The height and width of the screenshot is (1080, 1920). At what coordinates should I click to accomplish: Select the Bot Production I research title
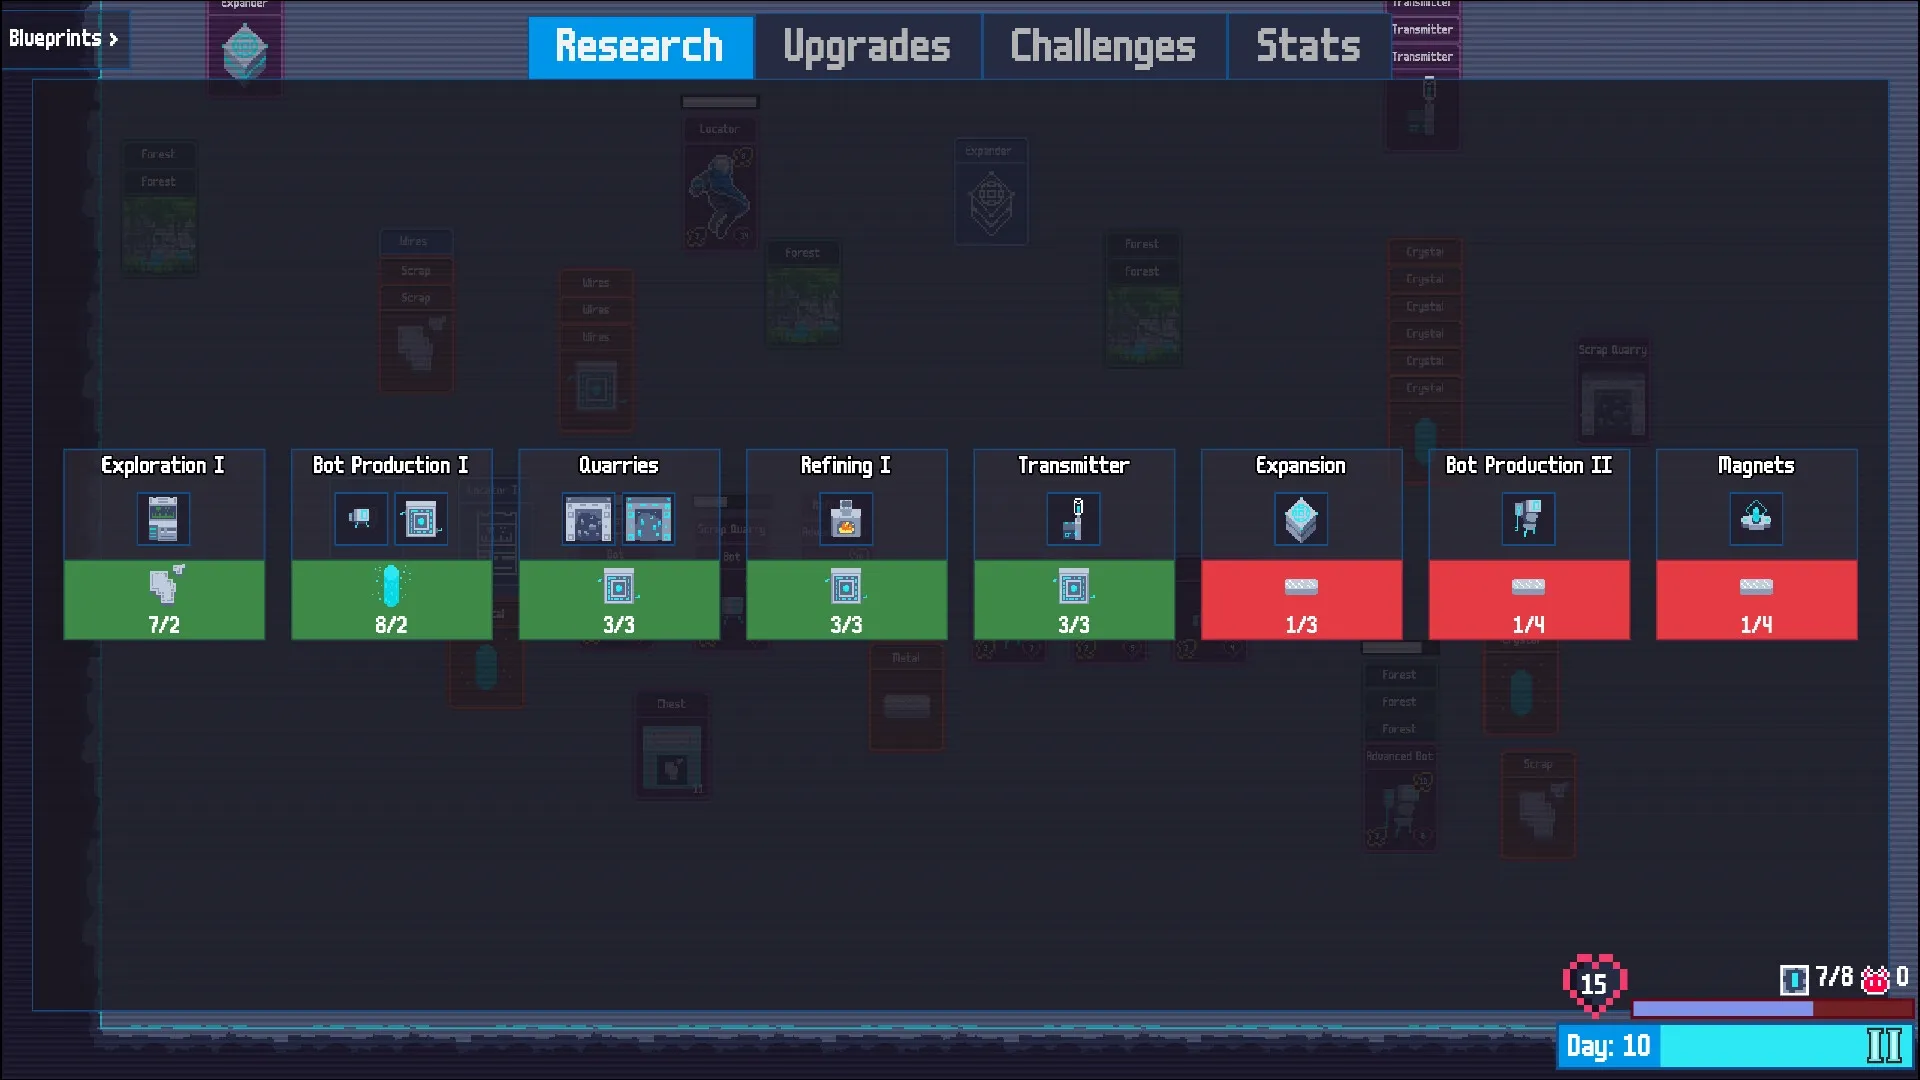tap(391, 466)
